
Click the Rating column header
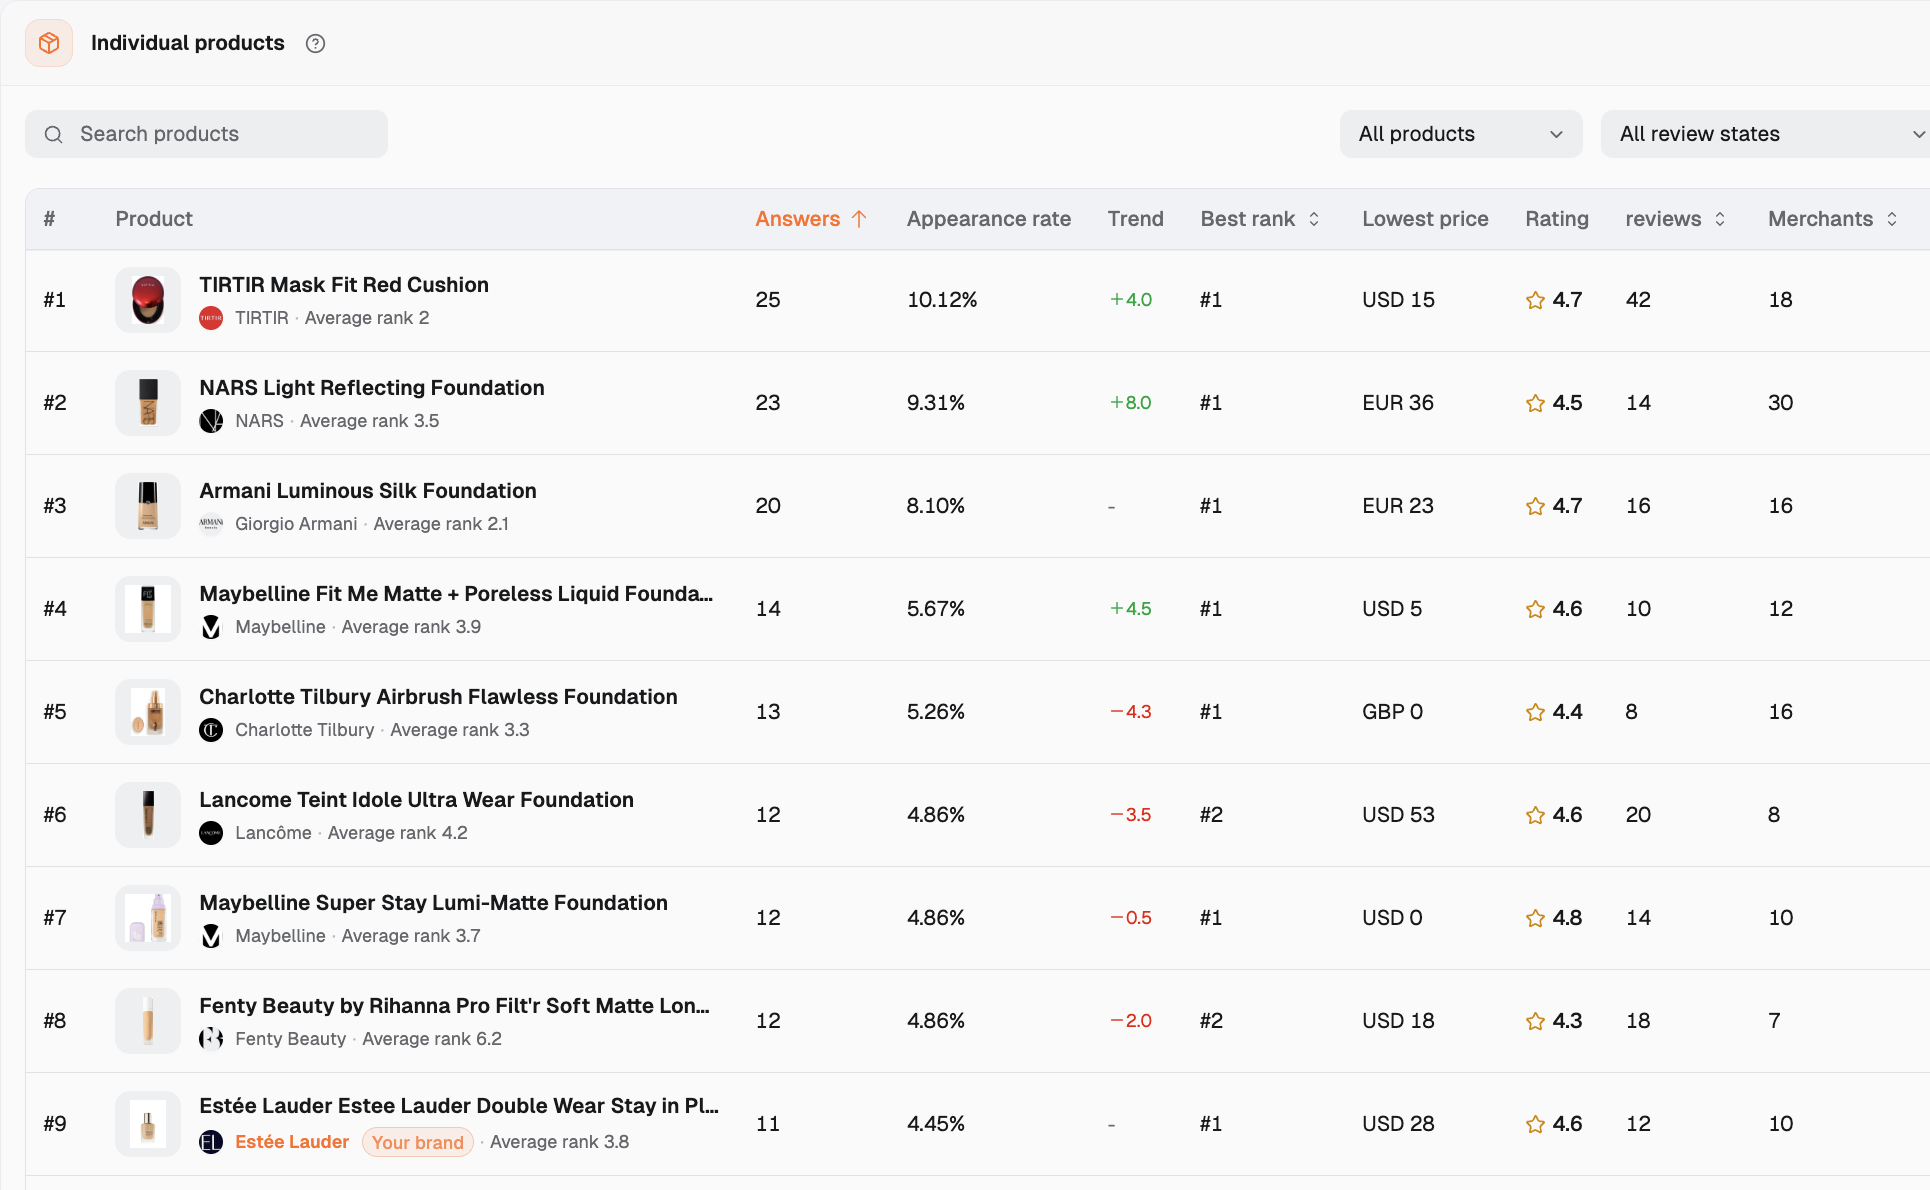coord(1556,219)
